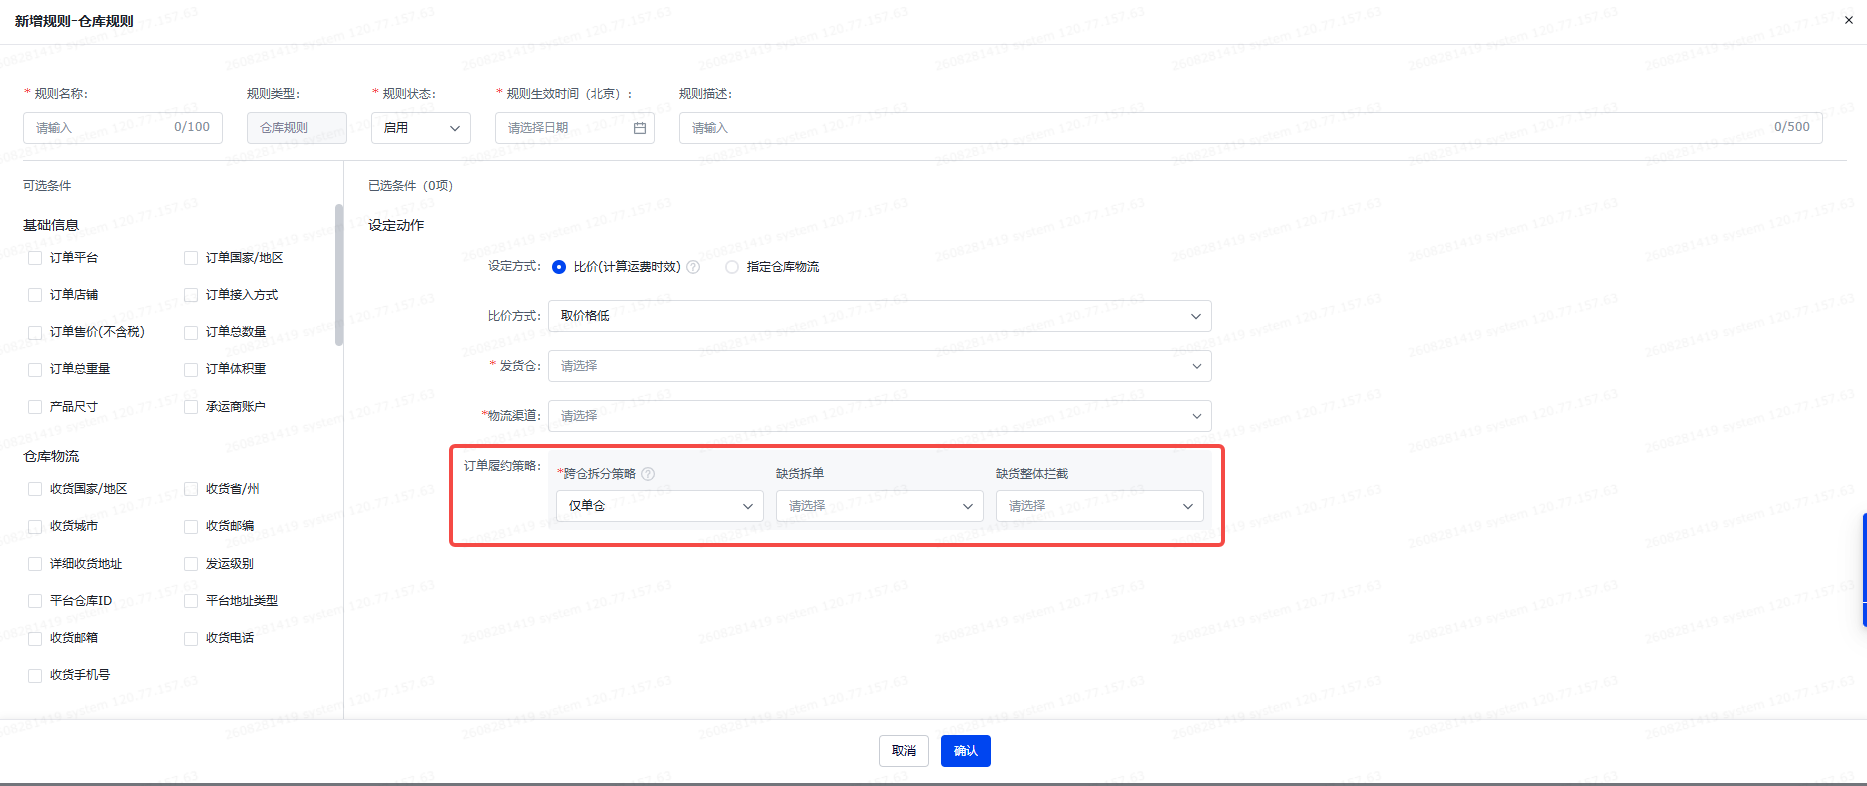This screenshot has width=1867, height=786.
Task: Check the 承运商账户 condition
Action: 191,407
